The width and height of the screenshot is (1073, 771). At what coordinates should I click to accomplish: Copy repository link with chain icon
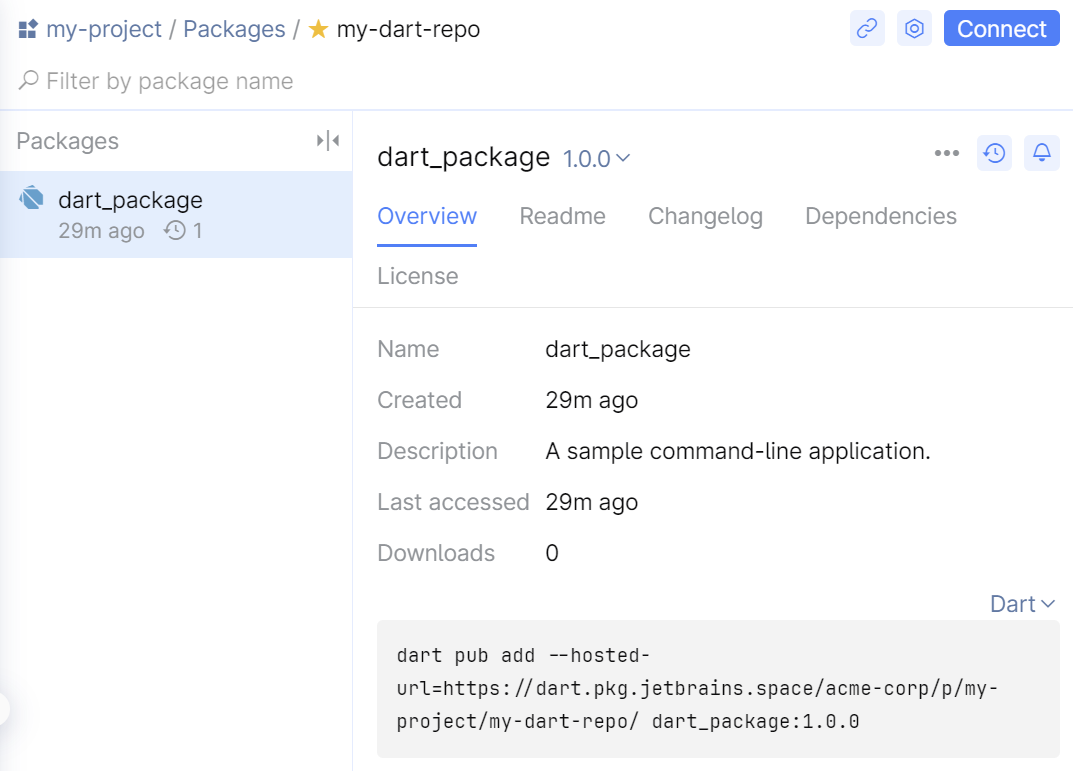[867, 29]
